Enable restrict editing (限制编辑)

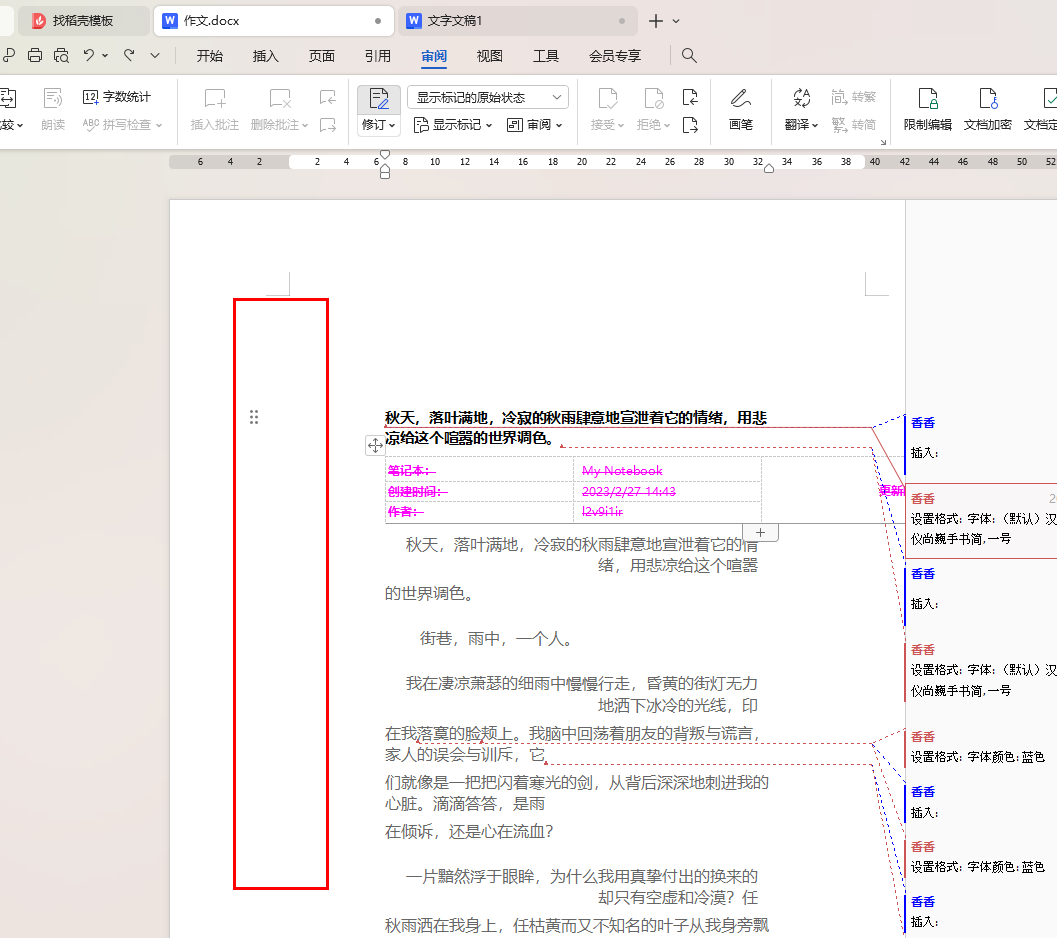pyautogui.click(x=929, y=109)
